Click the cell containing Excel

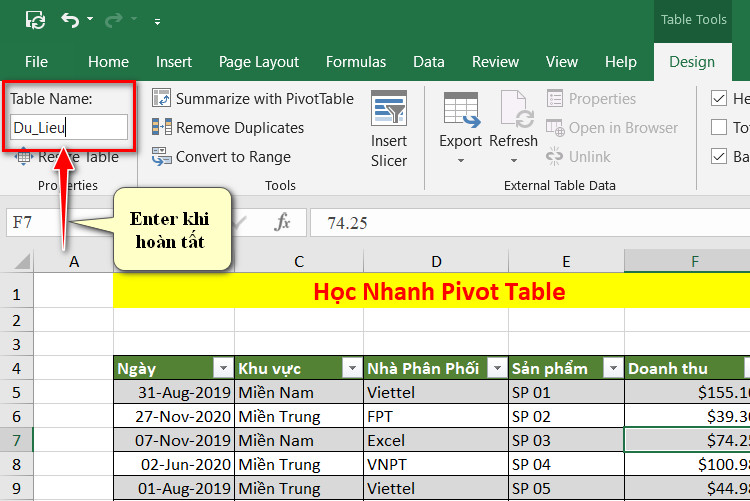[x=436, y=440]
